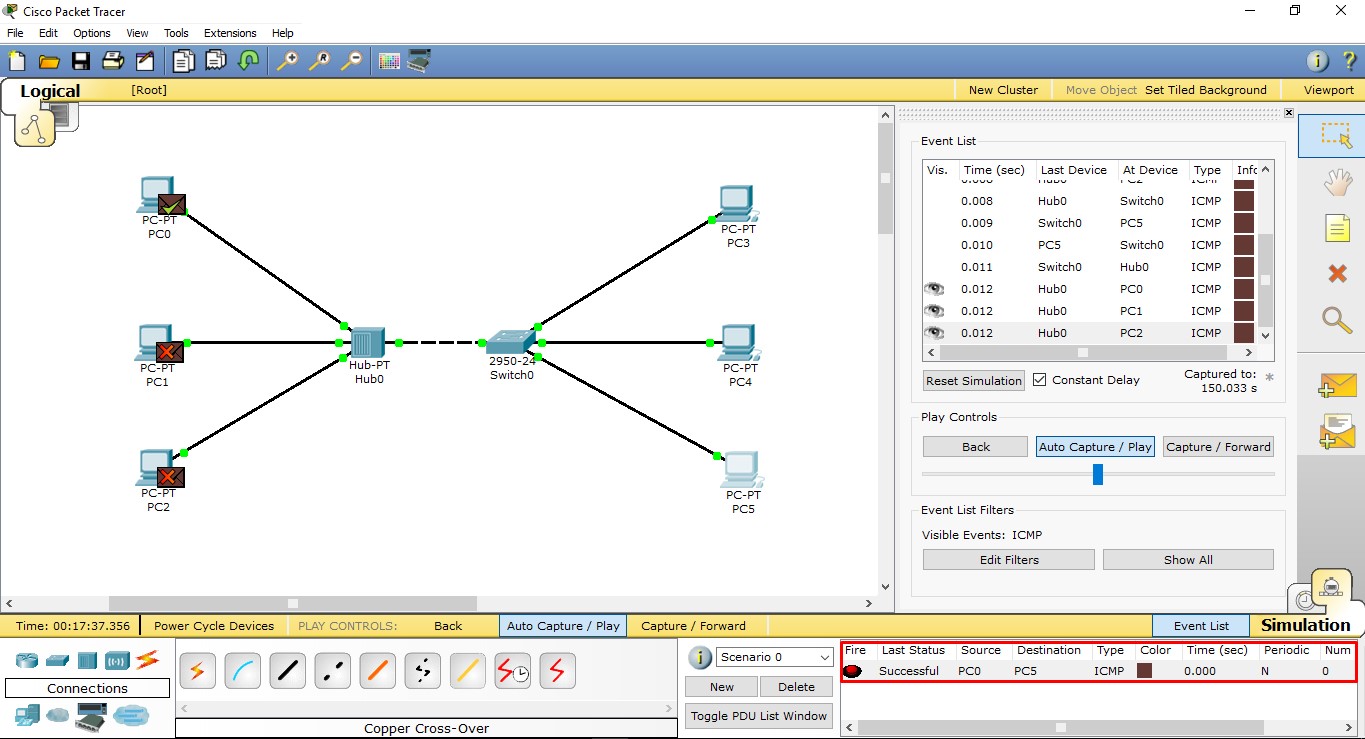This screenshot has height=739, width=1365.
Task: Open the Options menu
Action: (92, 33)
